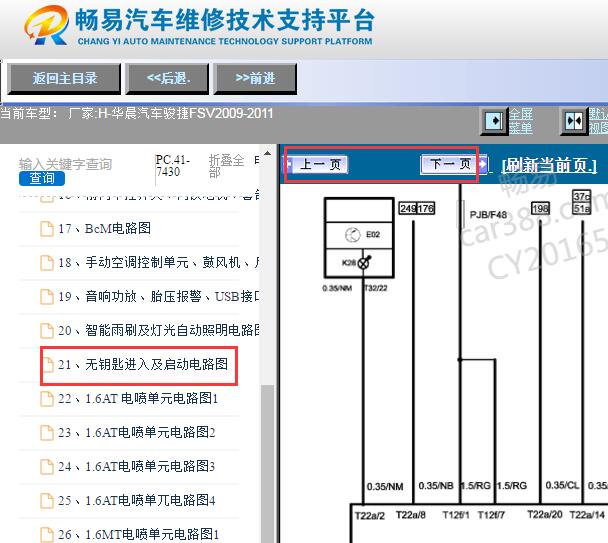
Task: Click the T32/22 pin label
Action: [x=376, y=288]
